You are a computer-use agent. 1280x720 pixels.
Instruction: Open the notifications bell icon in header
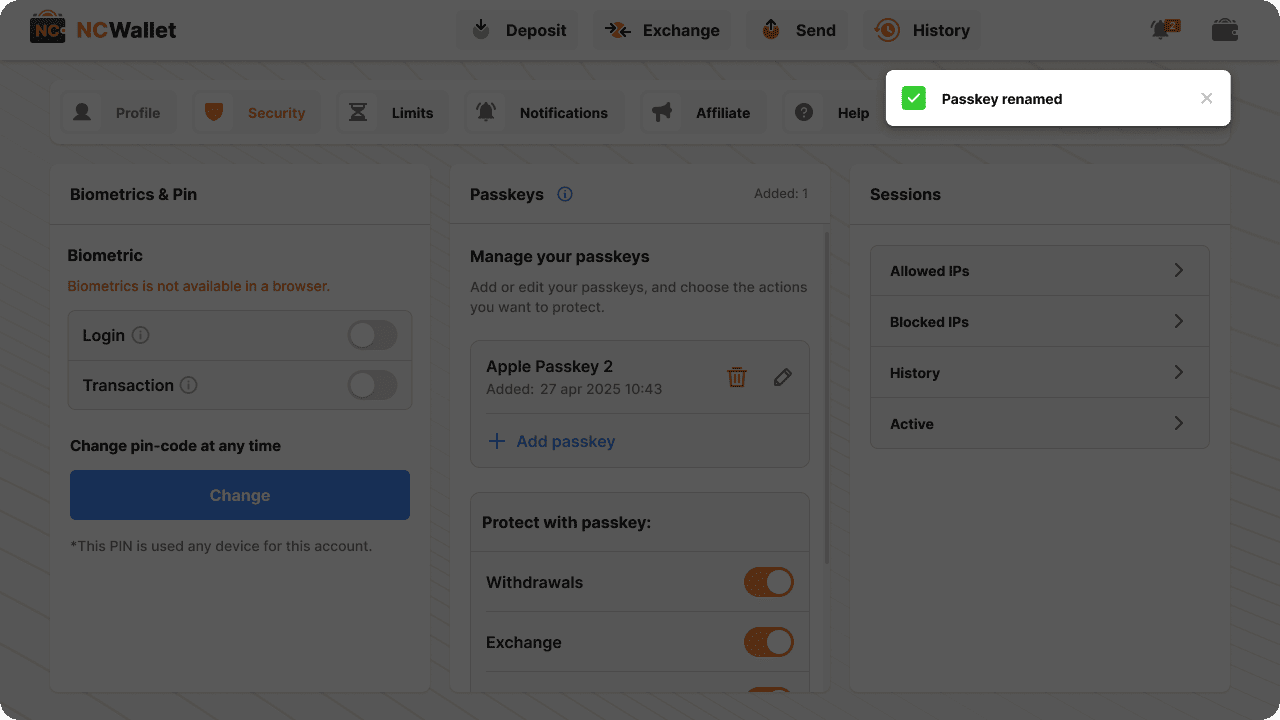[1164, 30]
